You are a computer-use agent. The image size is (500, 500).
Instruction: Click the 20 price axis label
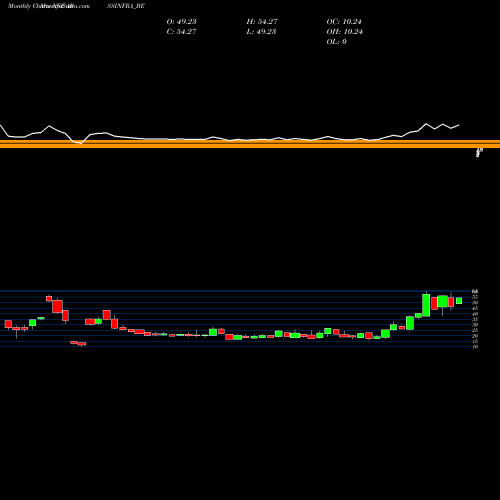(x=475, y=336)
